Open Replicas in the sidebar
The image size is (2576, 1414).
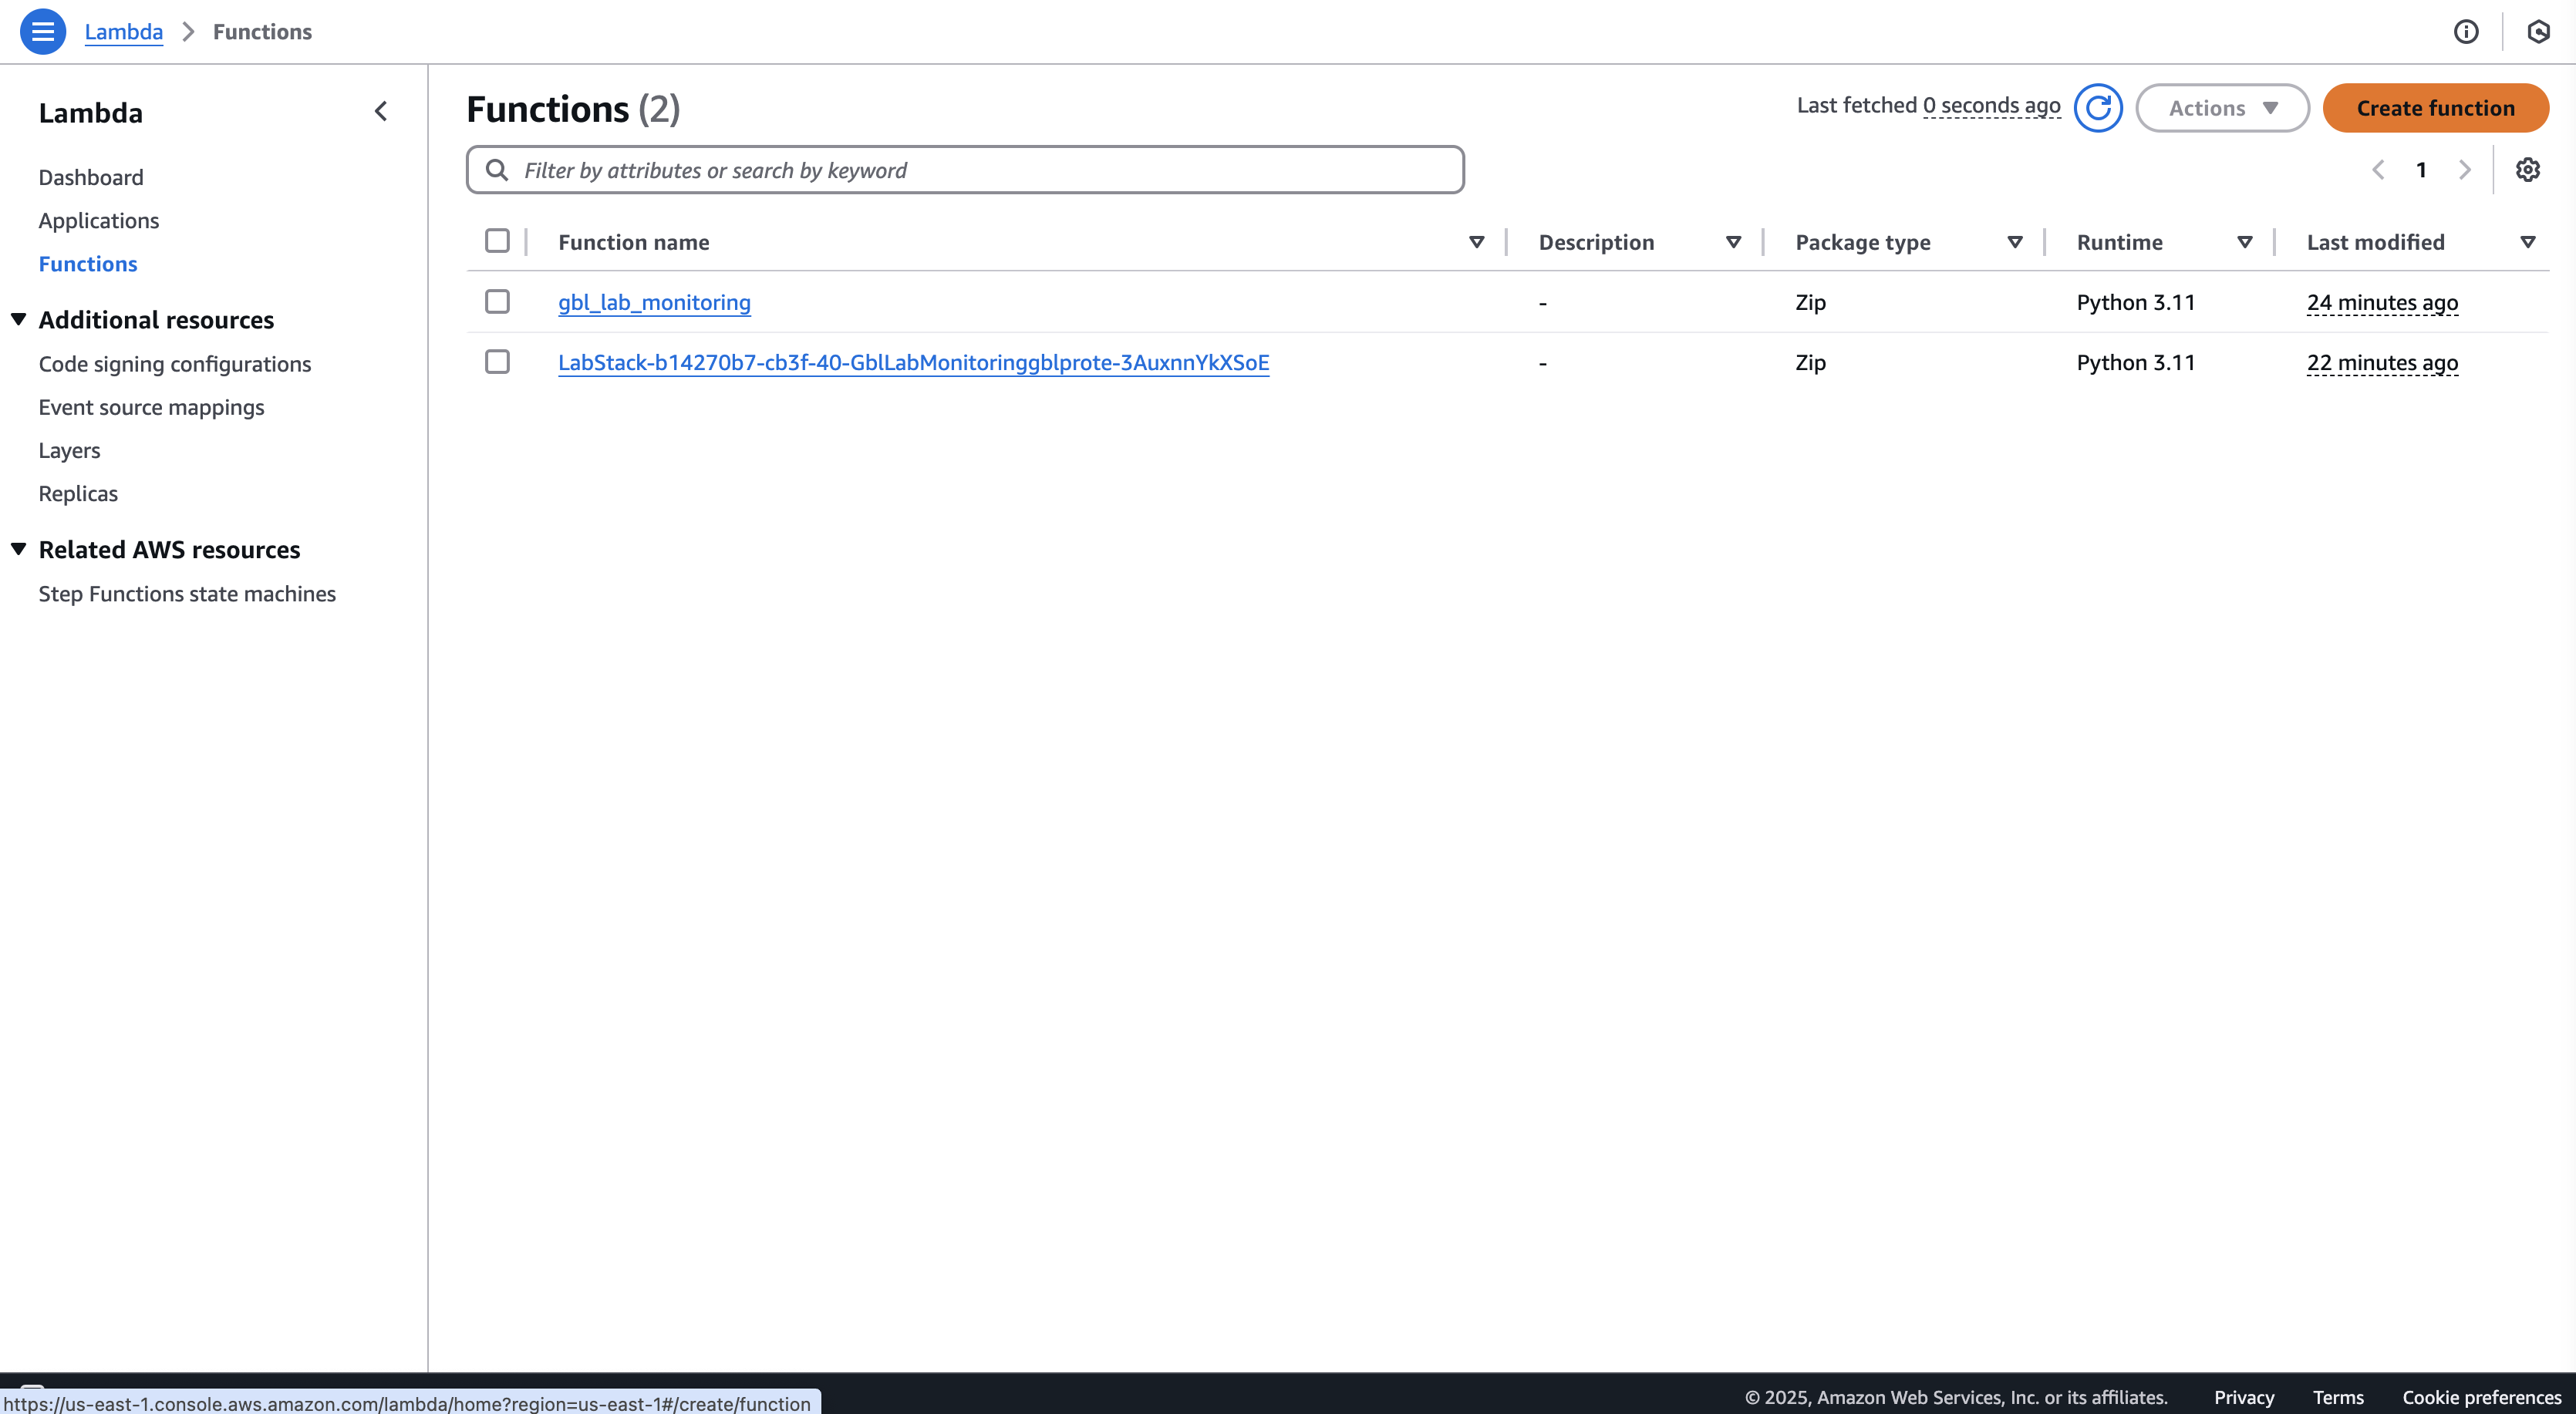coord(78,493)
